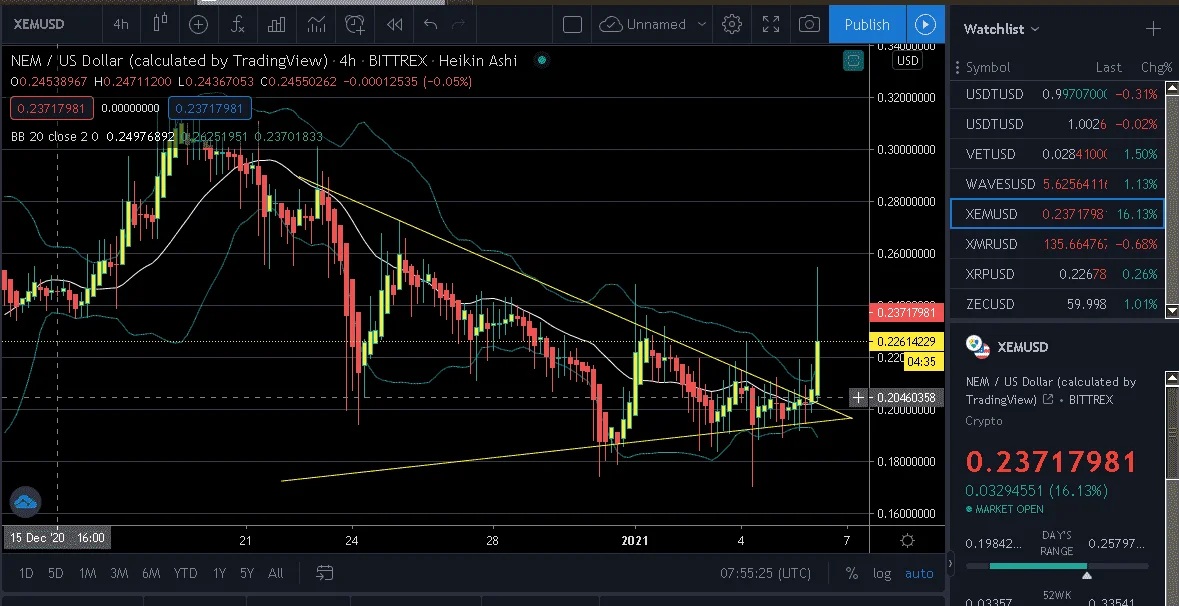Set range to 1M
The image size is (1179, 606).
click(87, 573)
